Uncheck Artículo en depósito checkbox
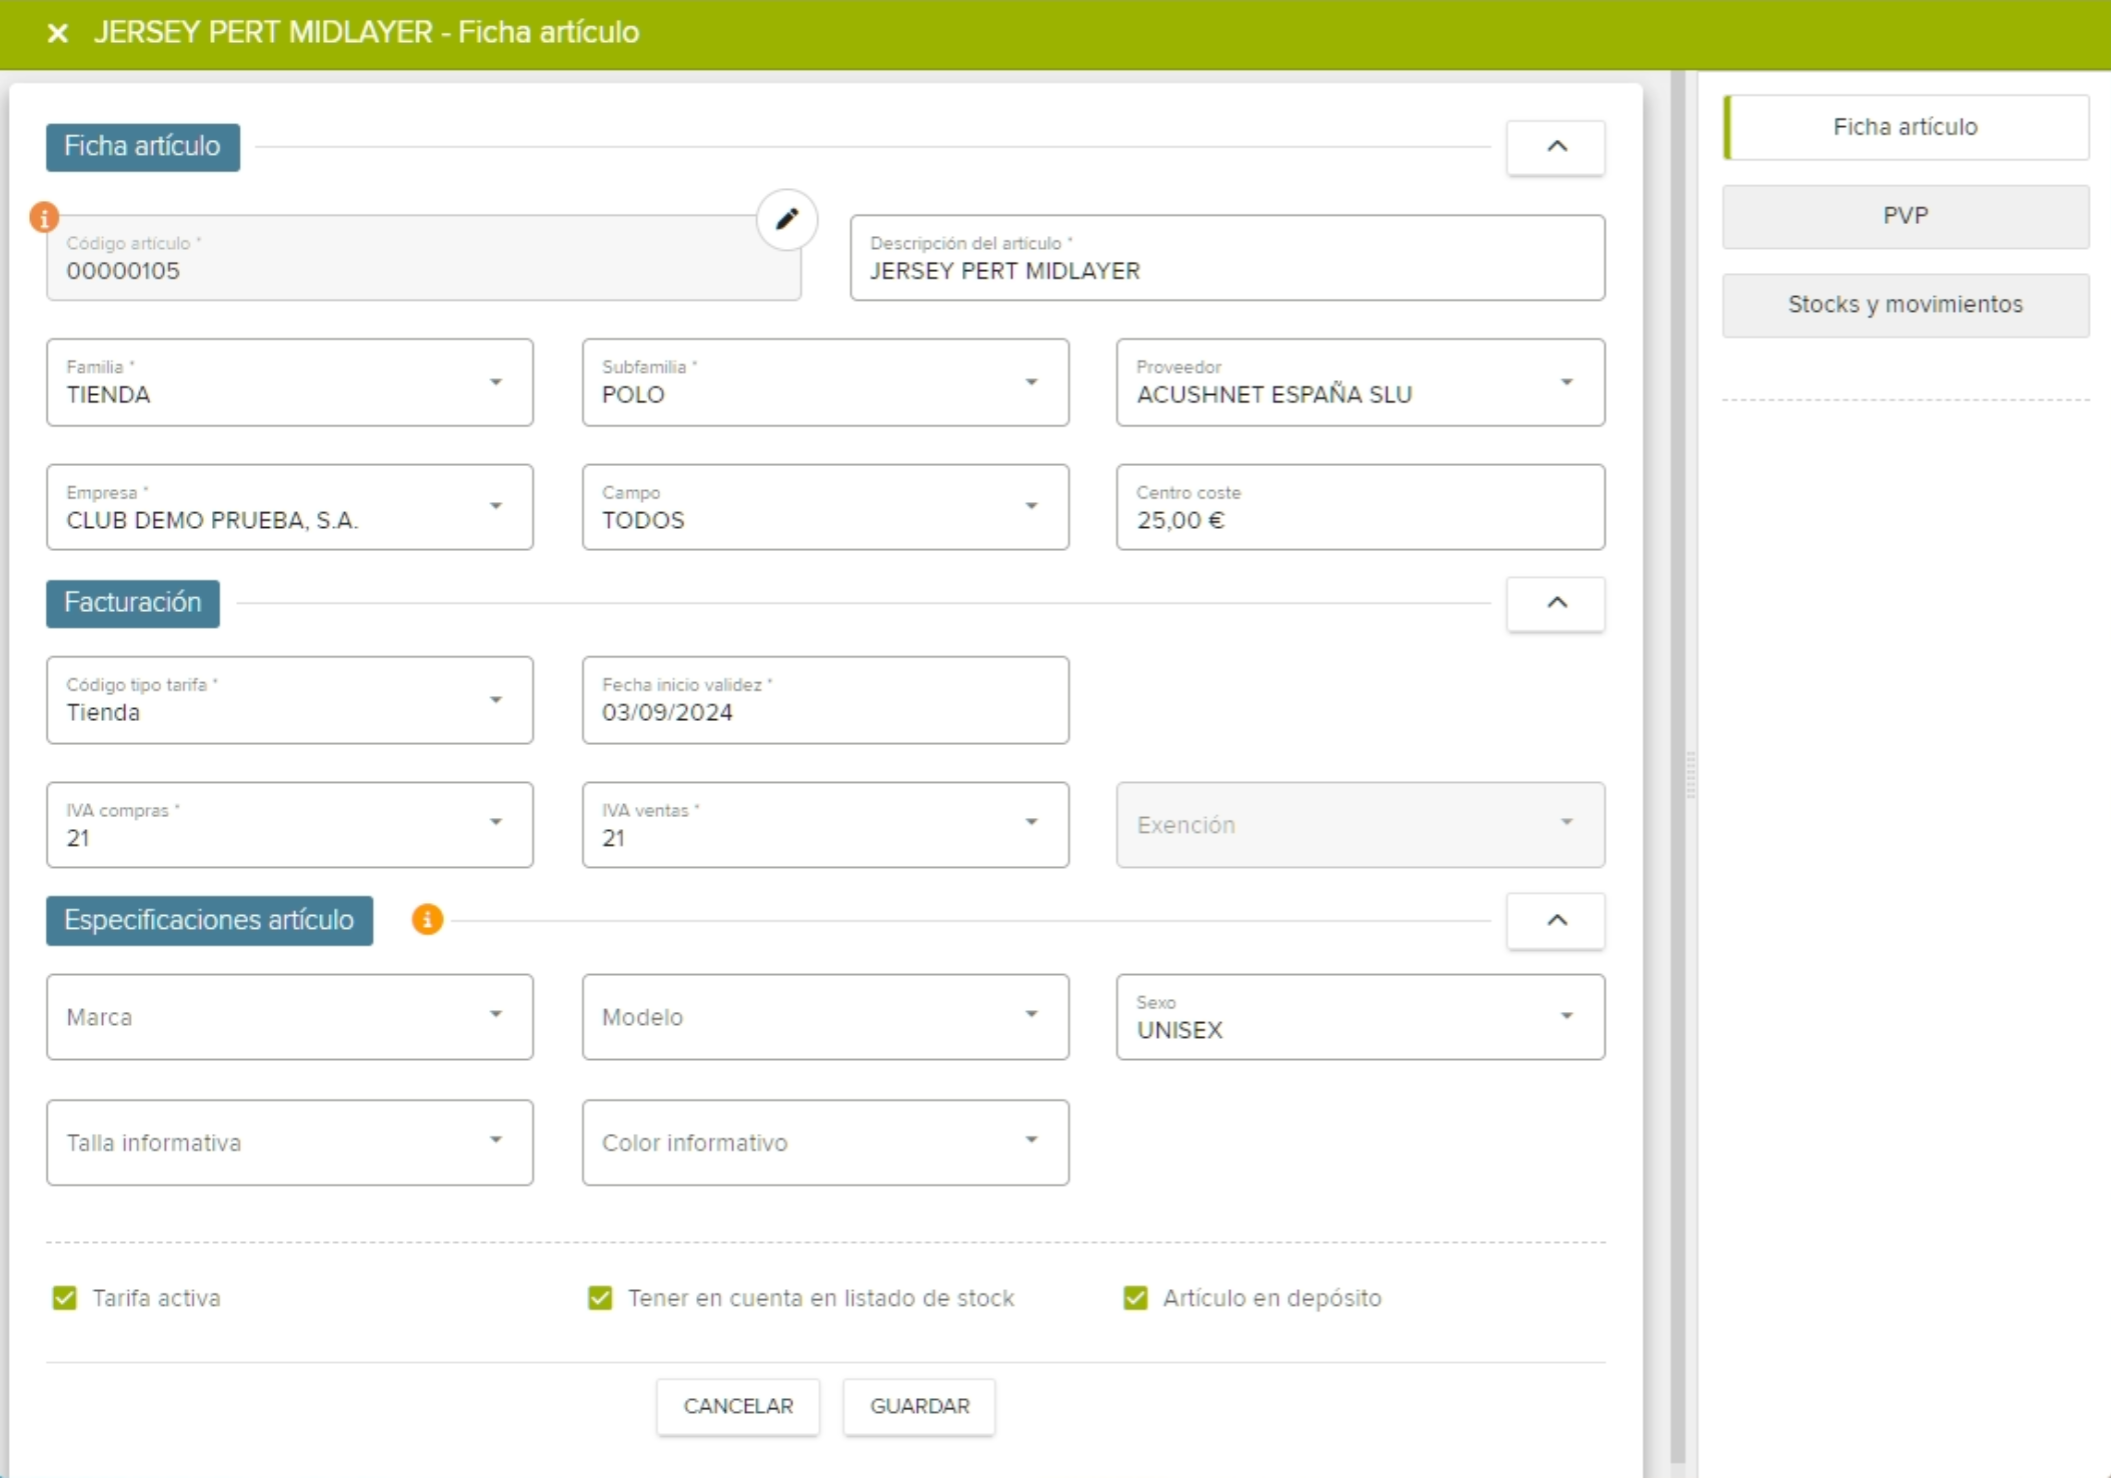The image size is (2111, 1478). tap(1135, 1298)
